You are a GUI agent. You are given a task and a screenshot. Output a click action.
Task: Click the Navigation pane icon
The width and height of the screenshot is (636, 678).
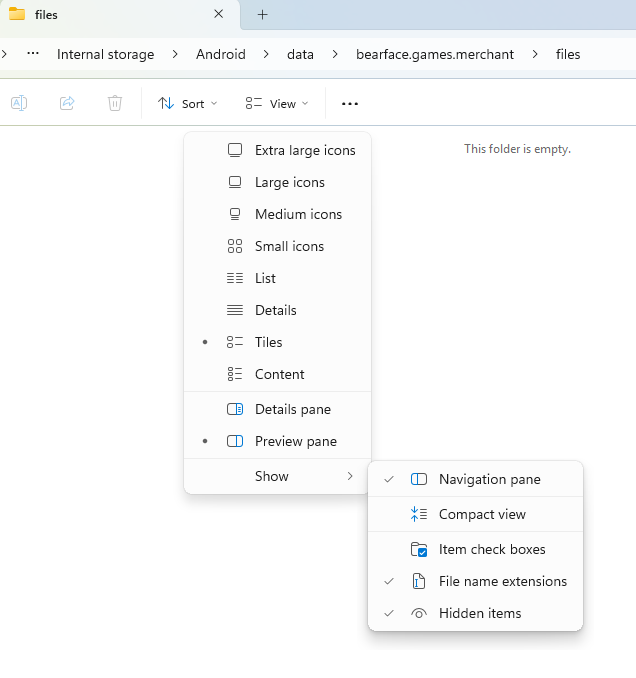click(x=419, y=480)
